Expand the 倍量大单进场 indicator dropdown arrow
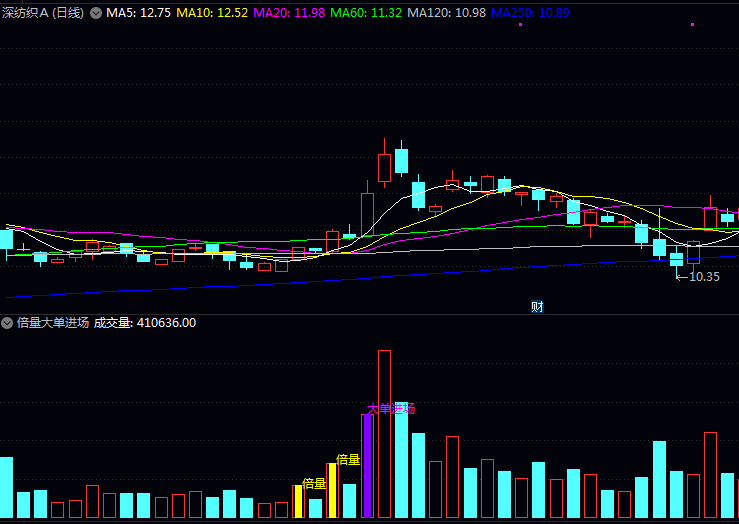 pyautogui.click(x=7, y=323)
